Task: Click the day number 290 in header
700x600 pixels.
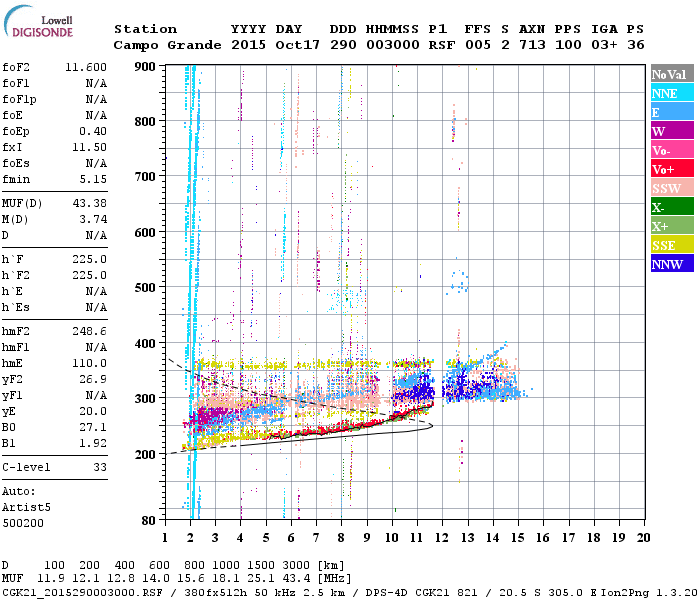Action: [343, 45]
